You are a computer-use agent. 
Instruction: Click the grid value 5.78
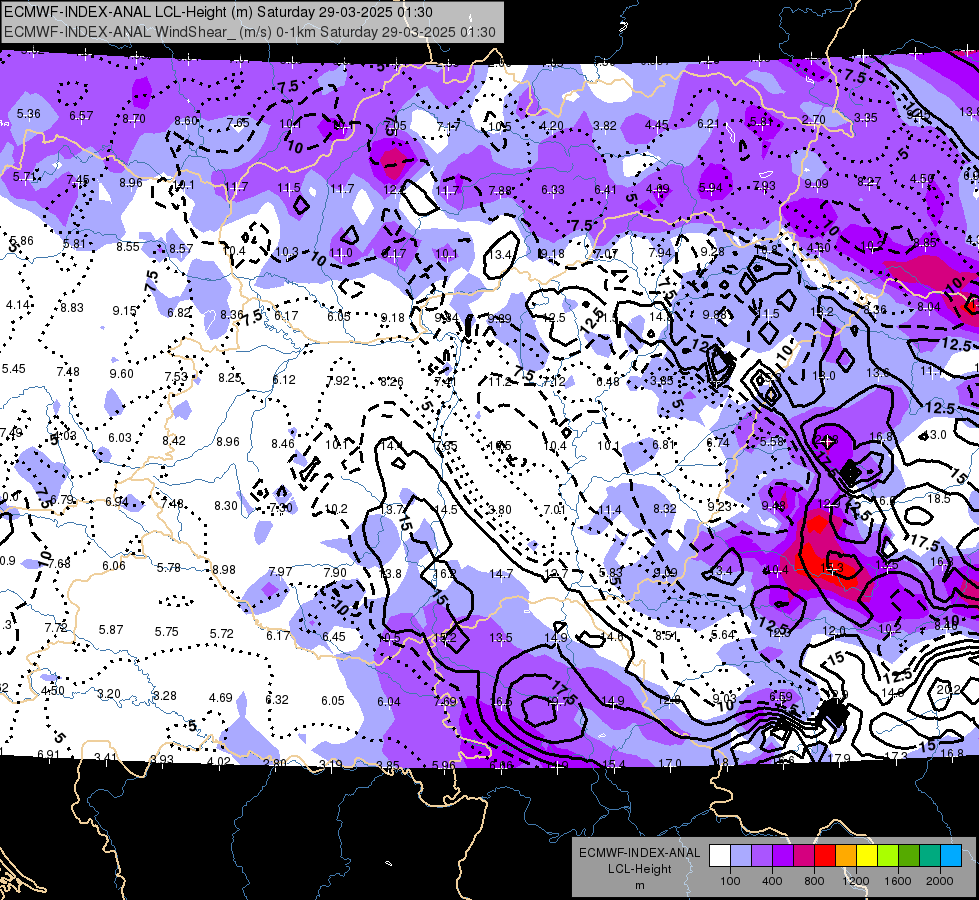click(169, 568)
